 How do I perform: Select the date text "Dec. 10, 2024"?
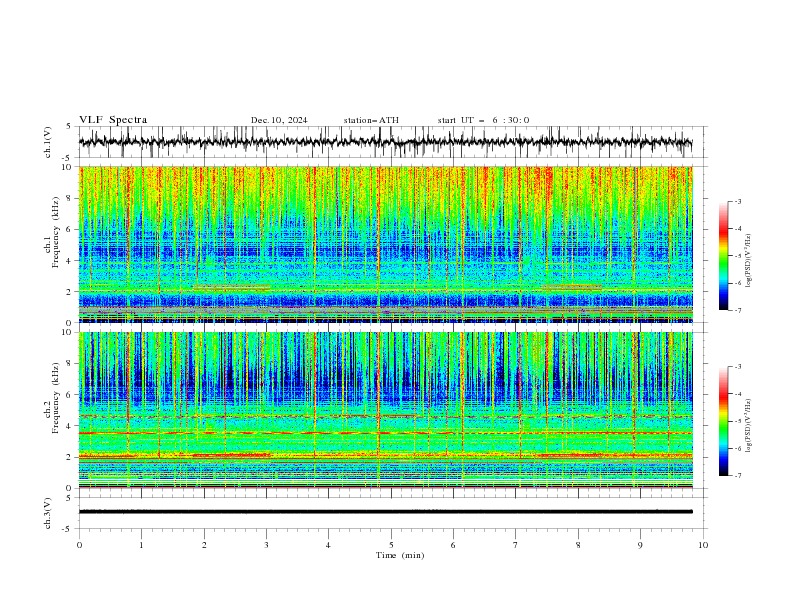[x=279, y=120]
